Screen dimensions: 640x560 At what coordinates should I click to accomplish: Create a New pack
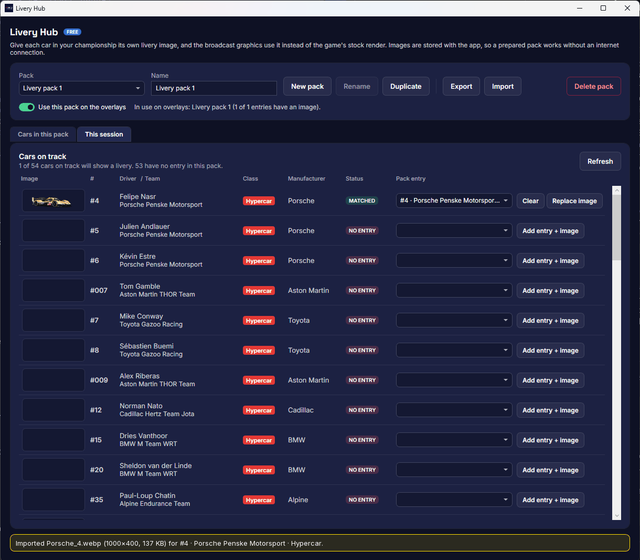tap(307, 87)
